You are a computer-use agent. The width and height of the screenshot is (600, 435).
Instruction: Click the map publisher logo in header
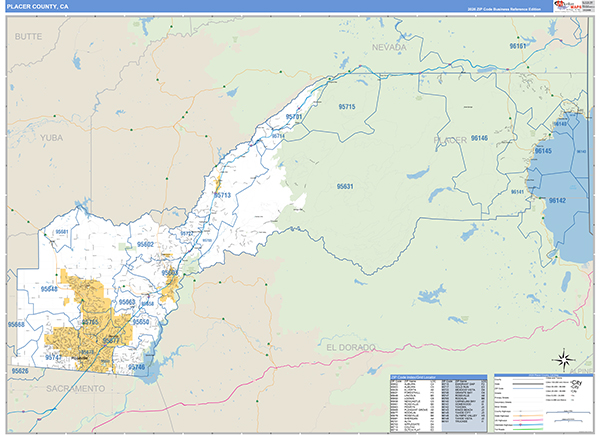point(564,6)
